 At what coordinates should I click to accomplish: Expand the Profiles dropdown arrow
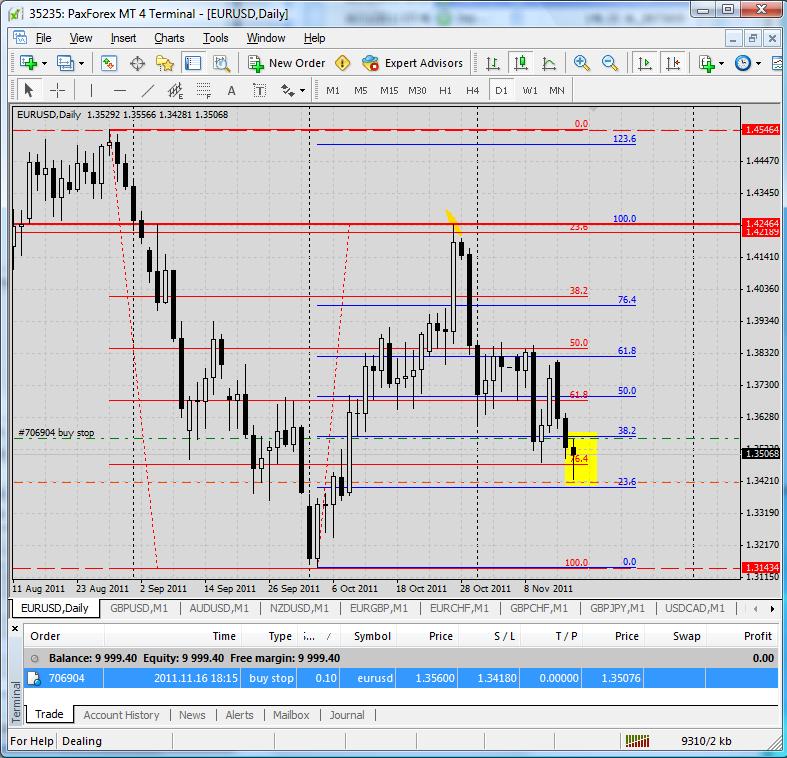pyautogui.click(x=82, y=63)
